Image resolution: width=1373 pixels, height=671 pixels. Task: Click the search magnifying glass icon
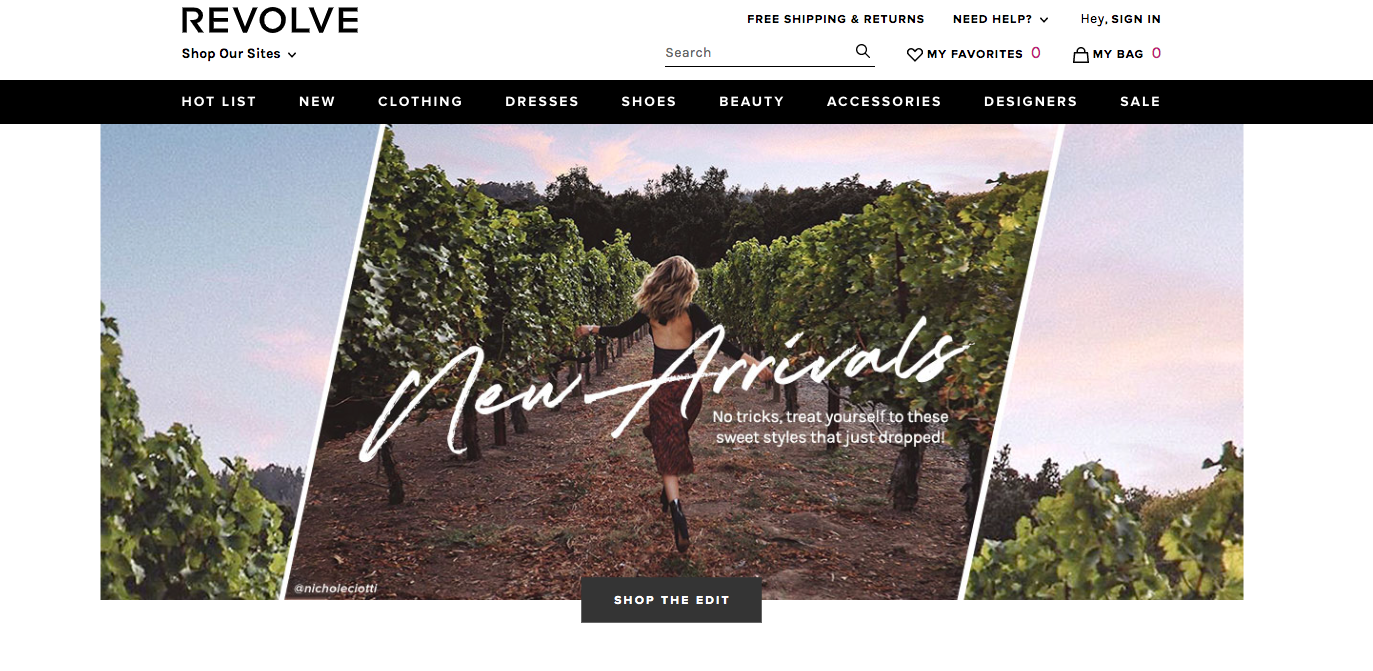click(x=863, y=51)
